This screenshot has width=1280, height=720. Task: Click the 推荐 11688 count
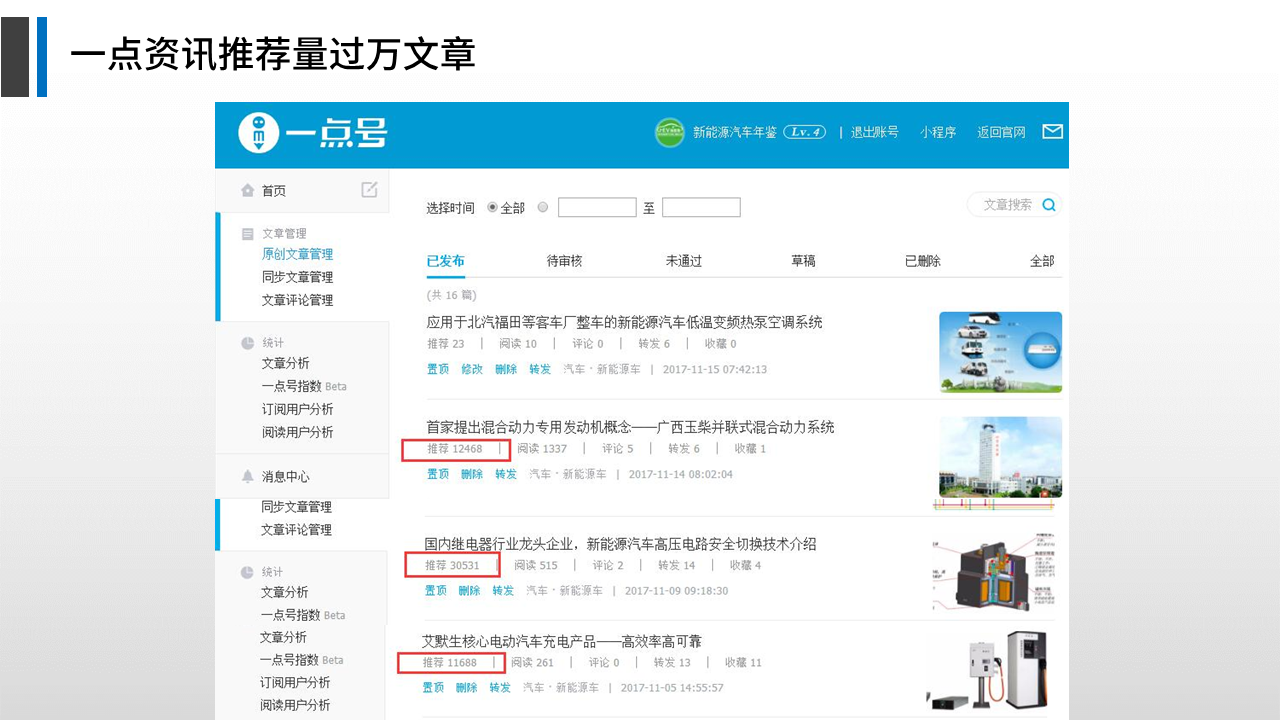coord(450,663)
